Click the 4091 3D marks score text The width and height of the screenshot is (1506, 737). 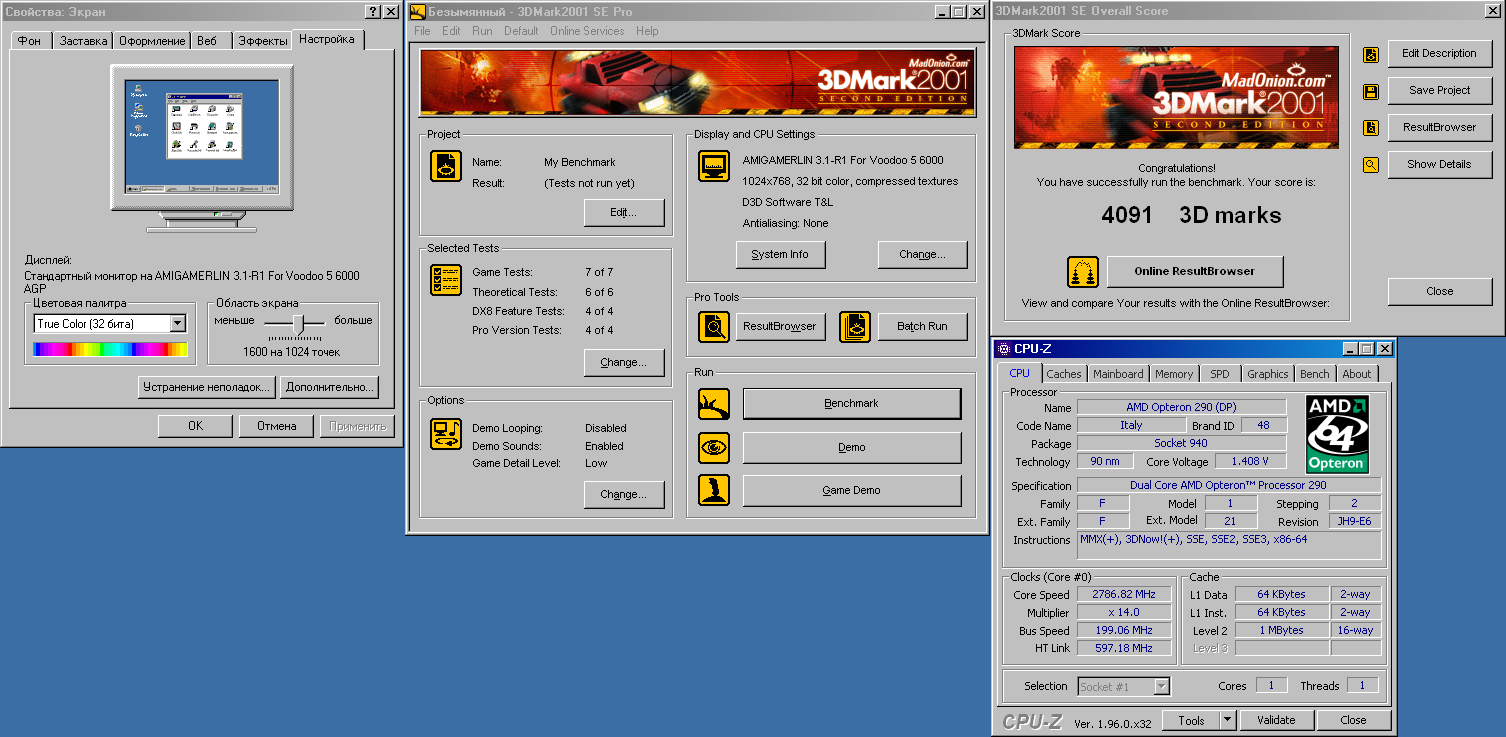(1191, 215)
